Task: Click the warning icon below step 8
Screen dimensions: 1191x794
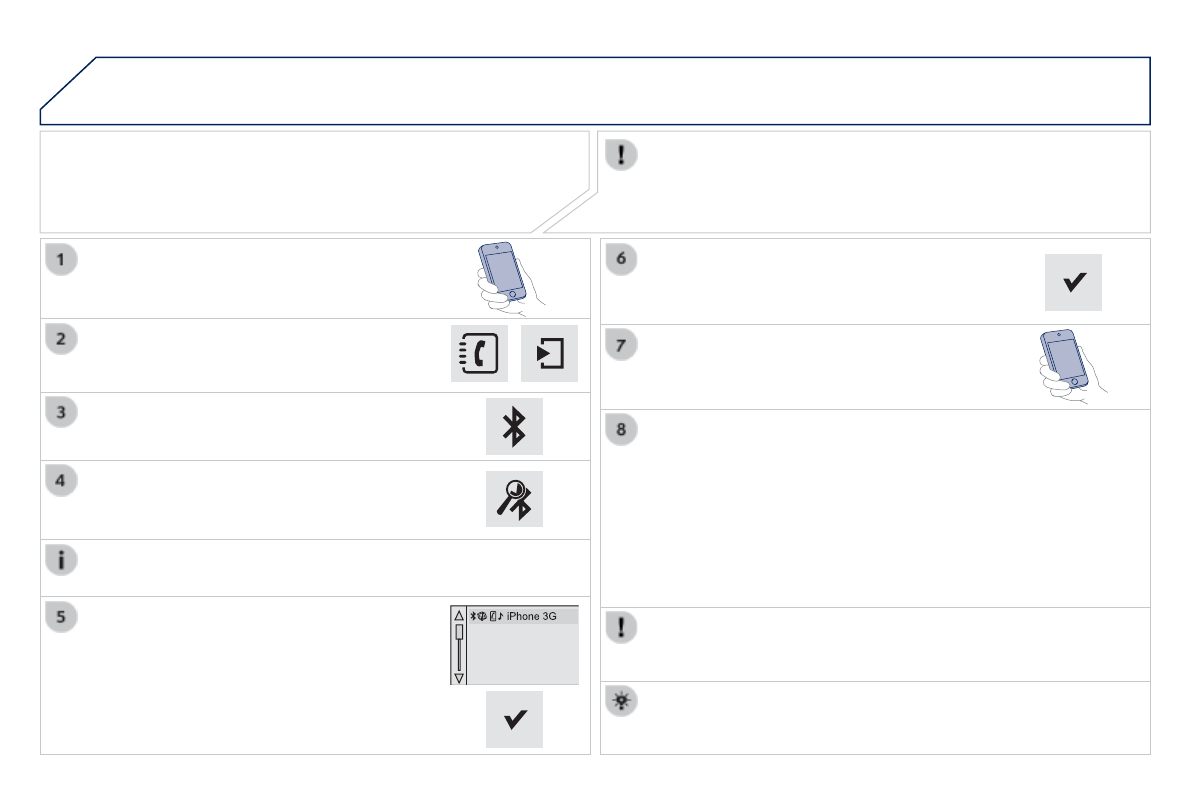Action: coord(622,627)
